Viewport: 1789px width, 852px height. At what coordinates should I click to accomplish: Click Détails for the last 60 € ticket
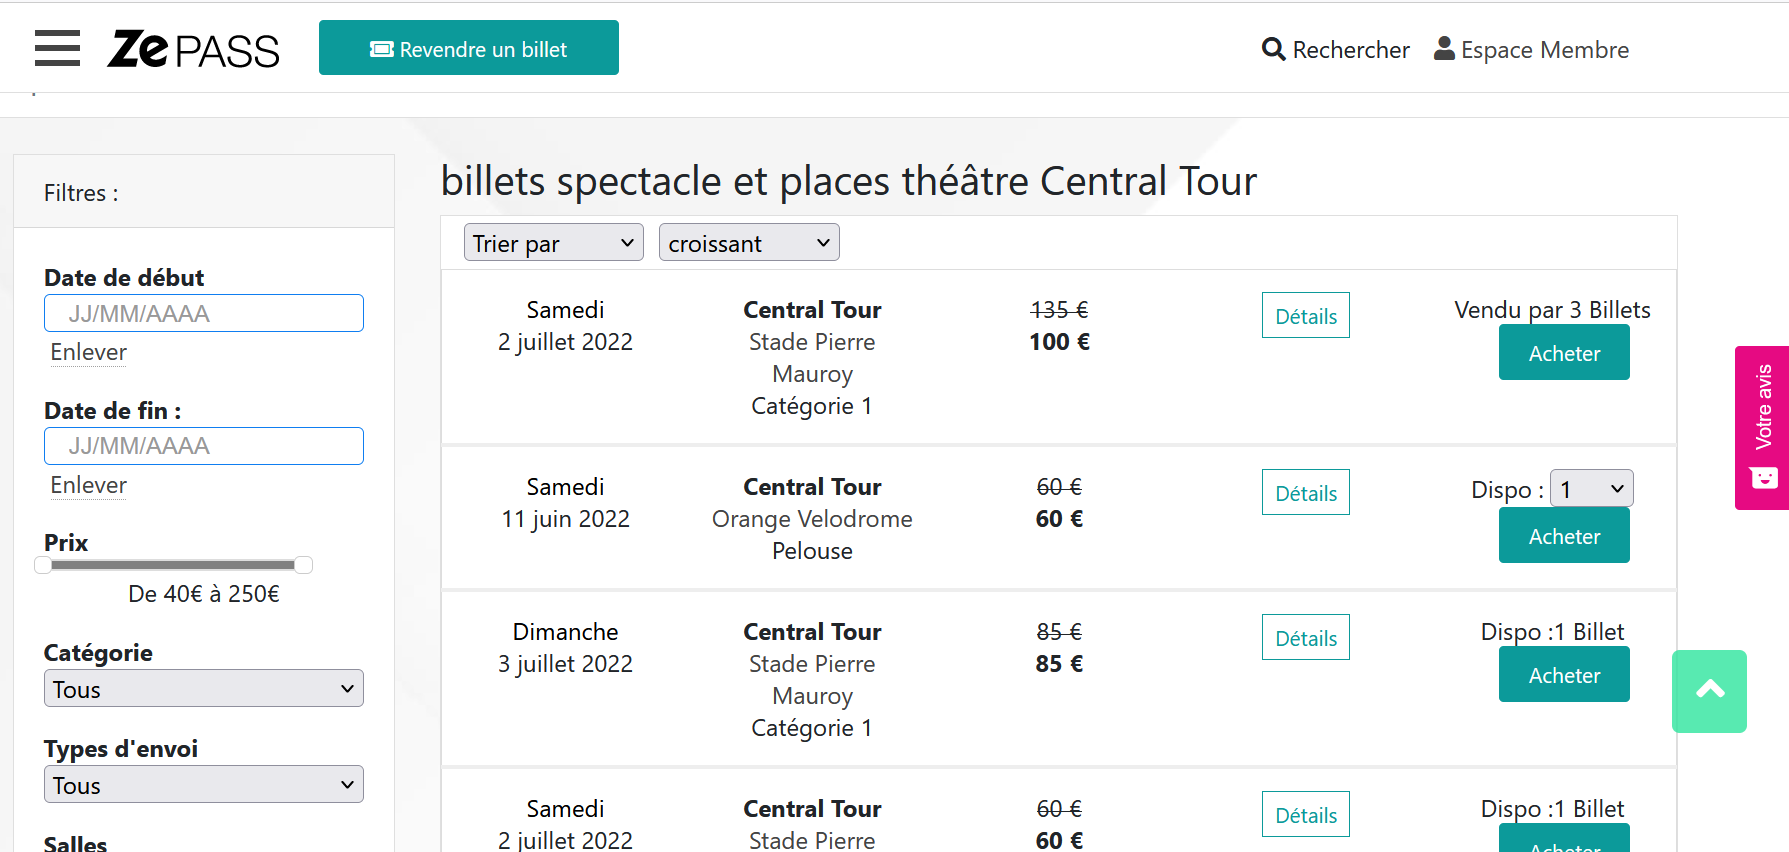pos(1306,814)
